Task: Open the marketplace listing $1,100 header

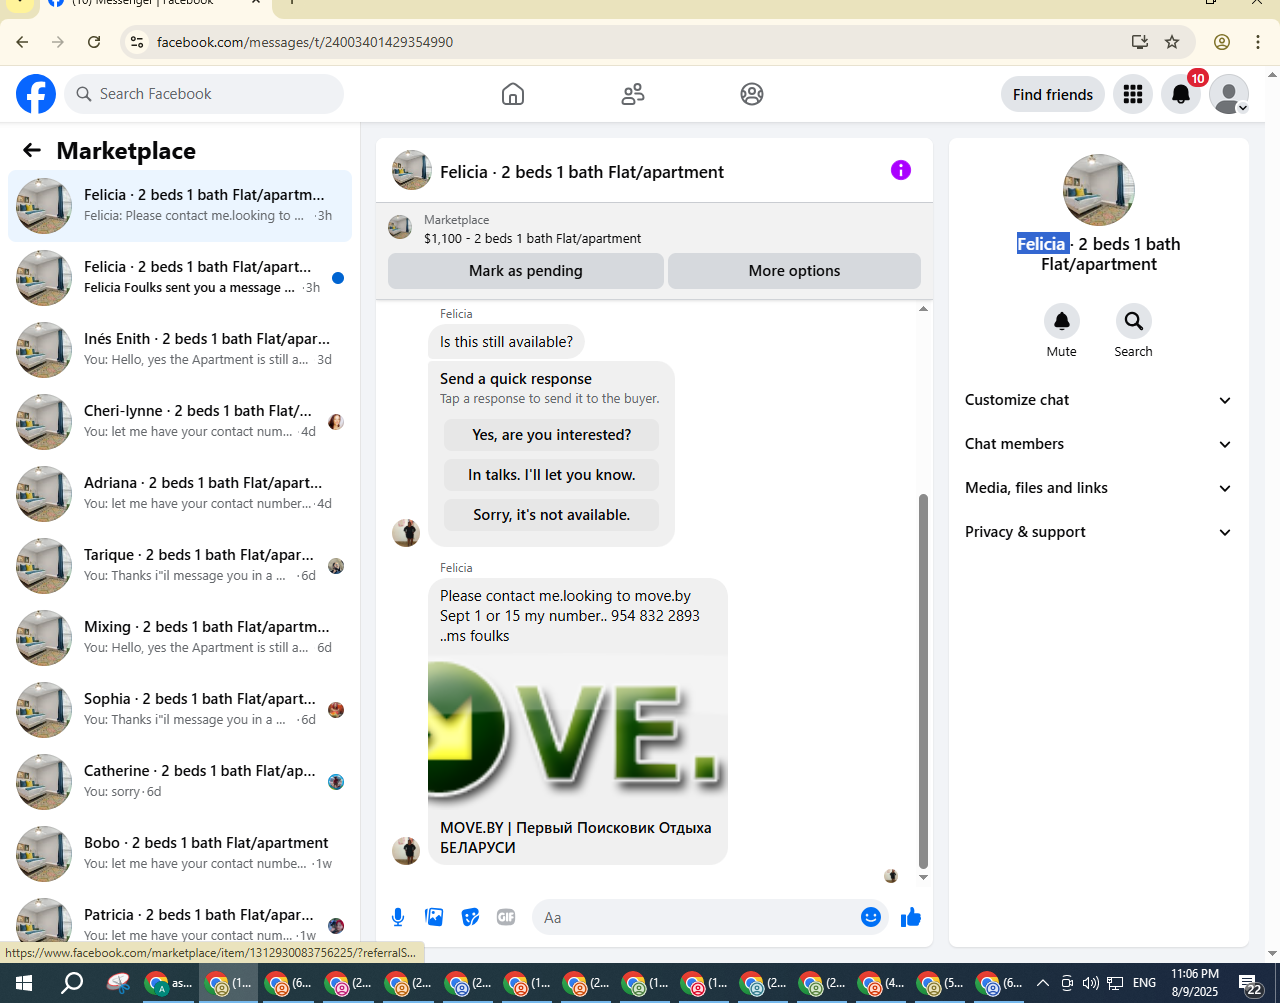Action: [654, 229]
